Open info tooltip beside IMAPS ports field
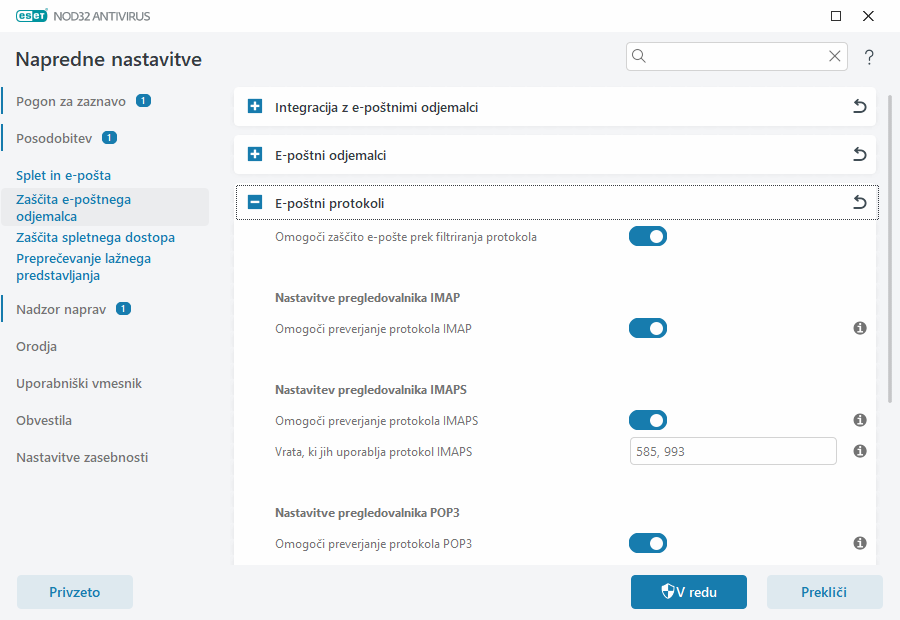The height and width of the screenshot is (620, 900). 859,451
